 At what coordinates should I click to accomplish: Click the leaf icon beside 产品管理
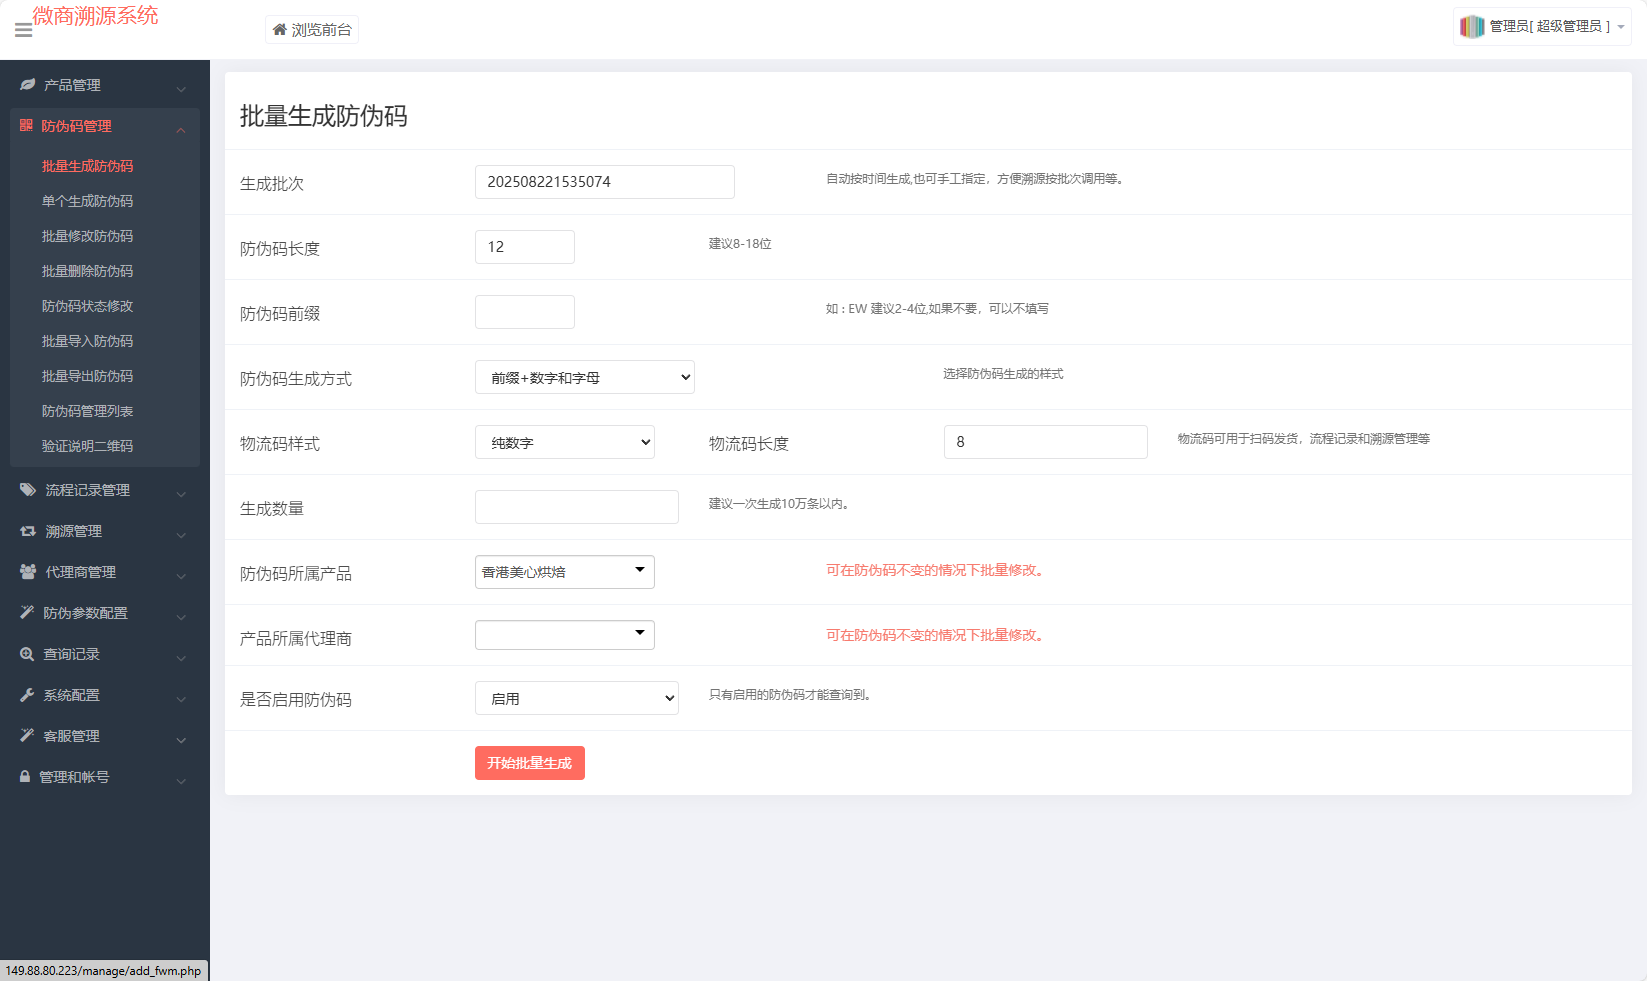tap(28, 85)
